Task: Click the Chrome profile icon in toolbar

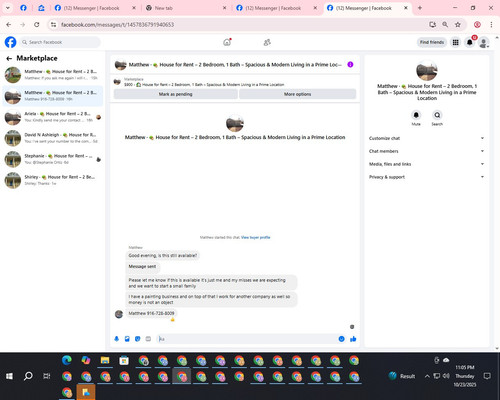Action: (x=477, y=24)
